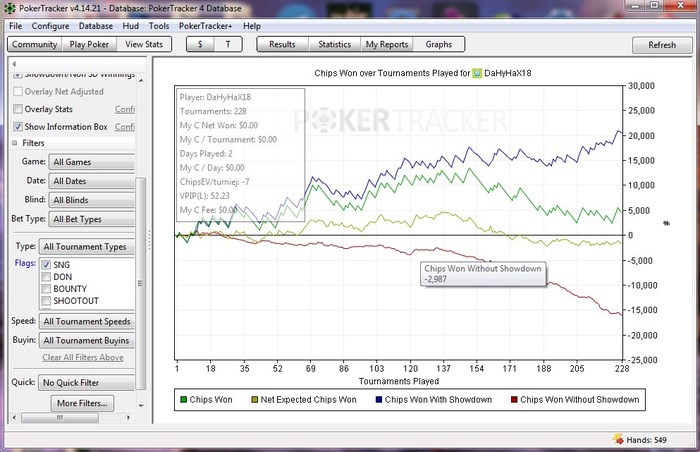Switch to the Community tab
The width and height of the screenshot is (700, 452).
[x=34, y=44]
